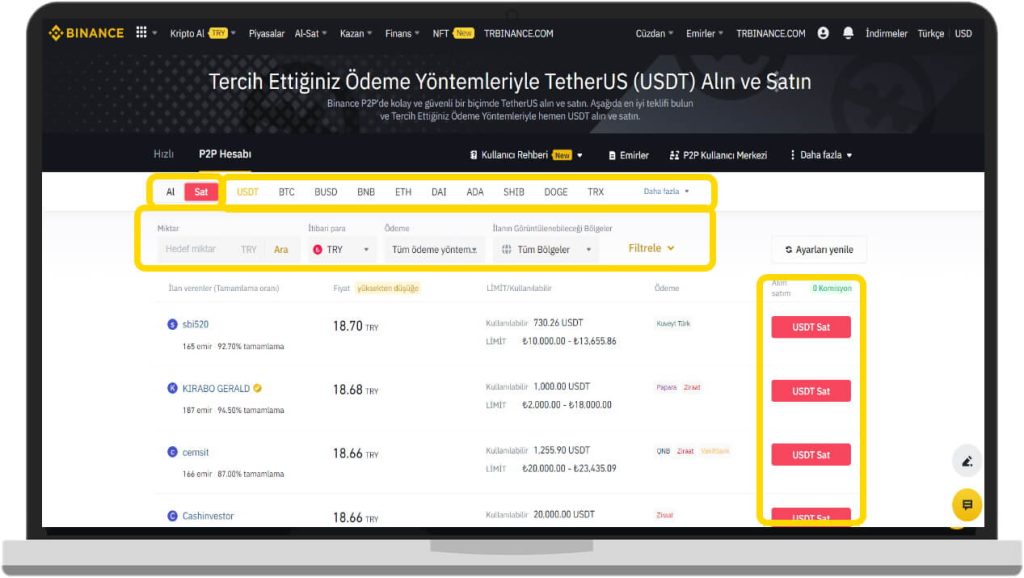Open the Cüzdan dropdown
This screenshot has width=1024, height=578.
tap(654, 33)
